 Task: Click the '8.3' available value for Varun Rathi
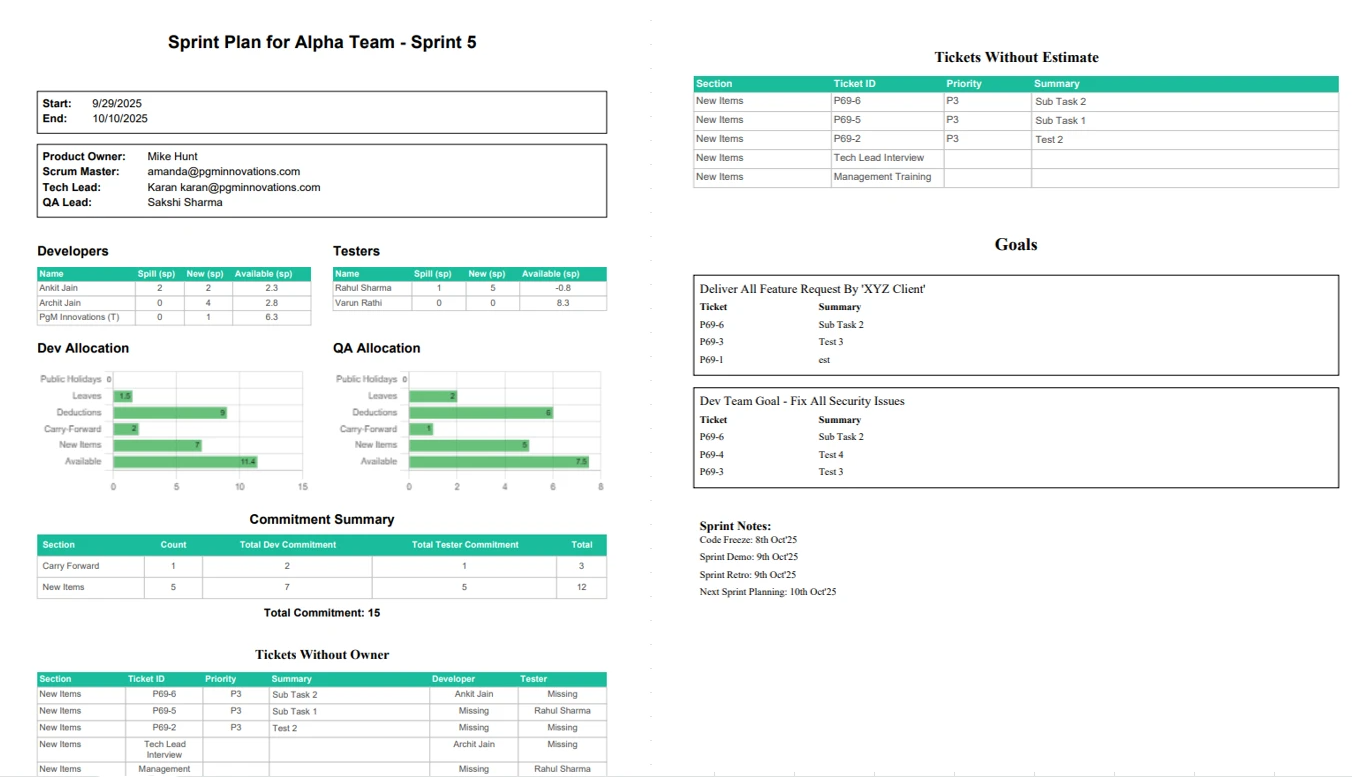(x=561, y=302)
